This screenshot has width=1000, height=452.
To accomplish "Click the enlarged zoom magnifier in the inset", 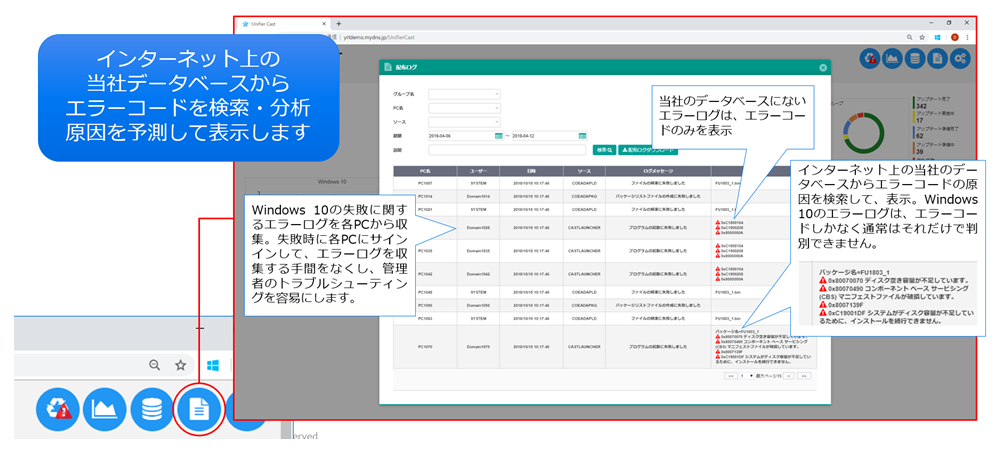I will pos(155,365).
